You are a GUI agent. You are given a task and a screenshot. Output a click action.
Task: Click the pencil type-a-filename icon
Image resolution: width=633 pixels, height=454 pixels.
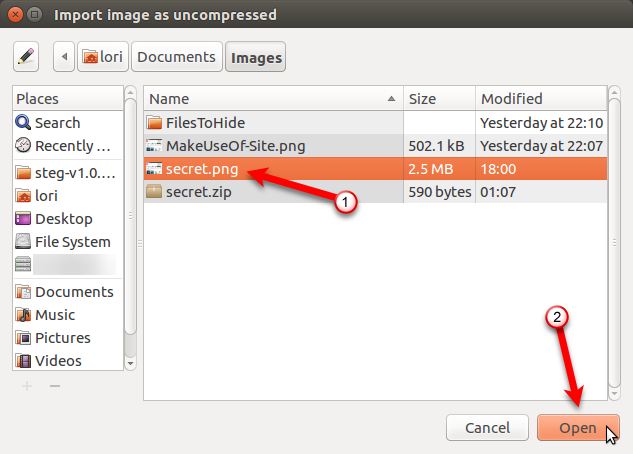coord(26,57)
